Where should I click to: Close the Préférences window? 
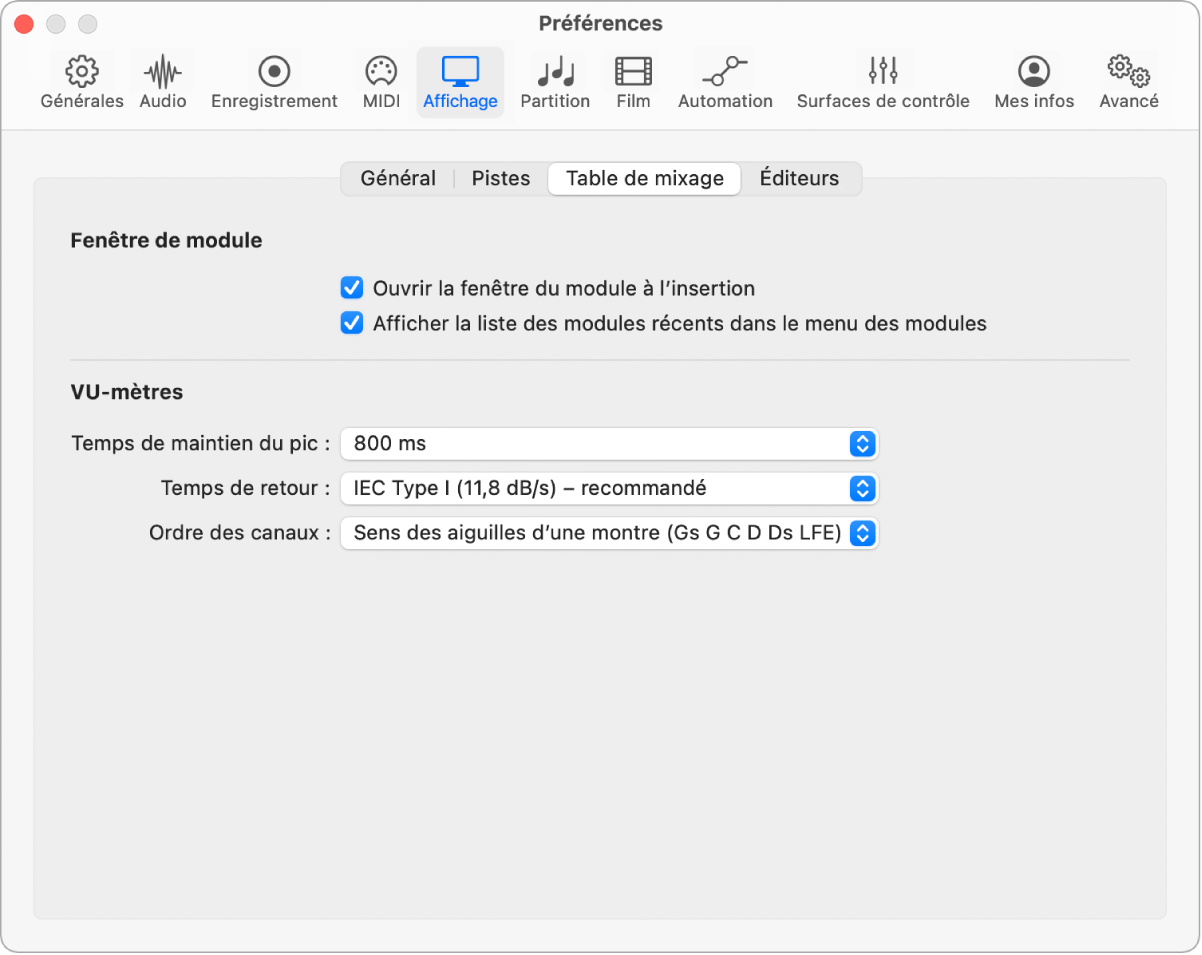(24, 23)
